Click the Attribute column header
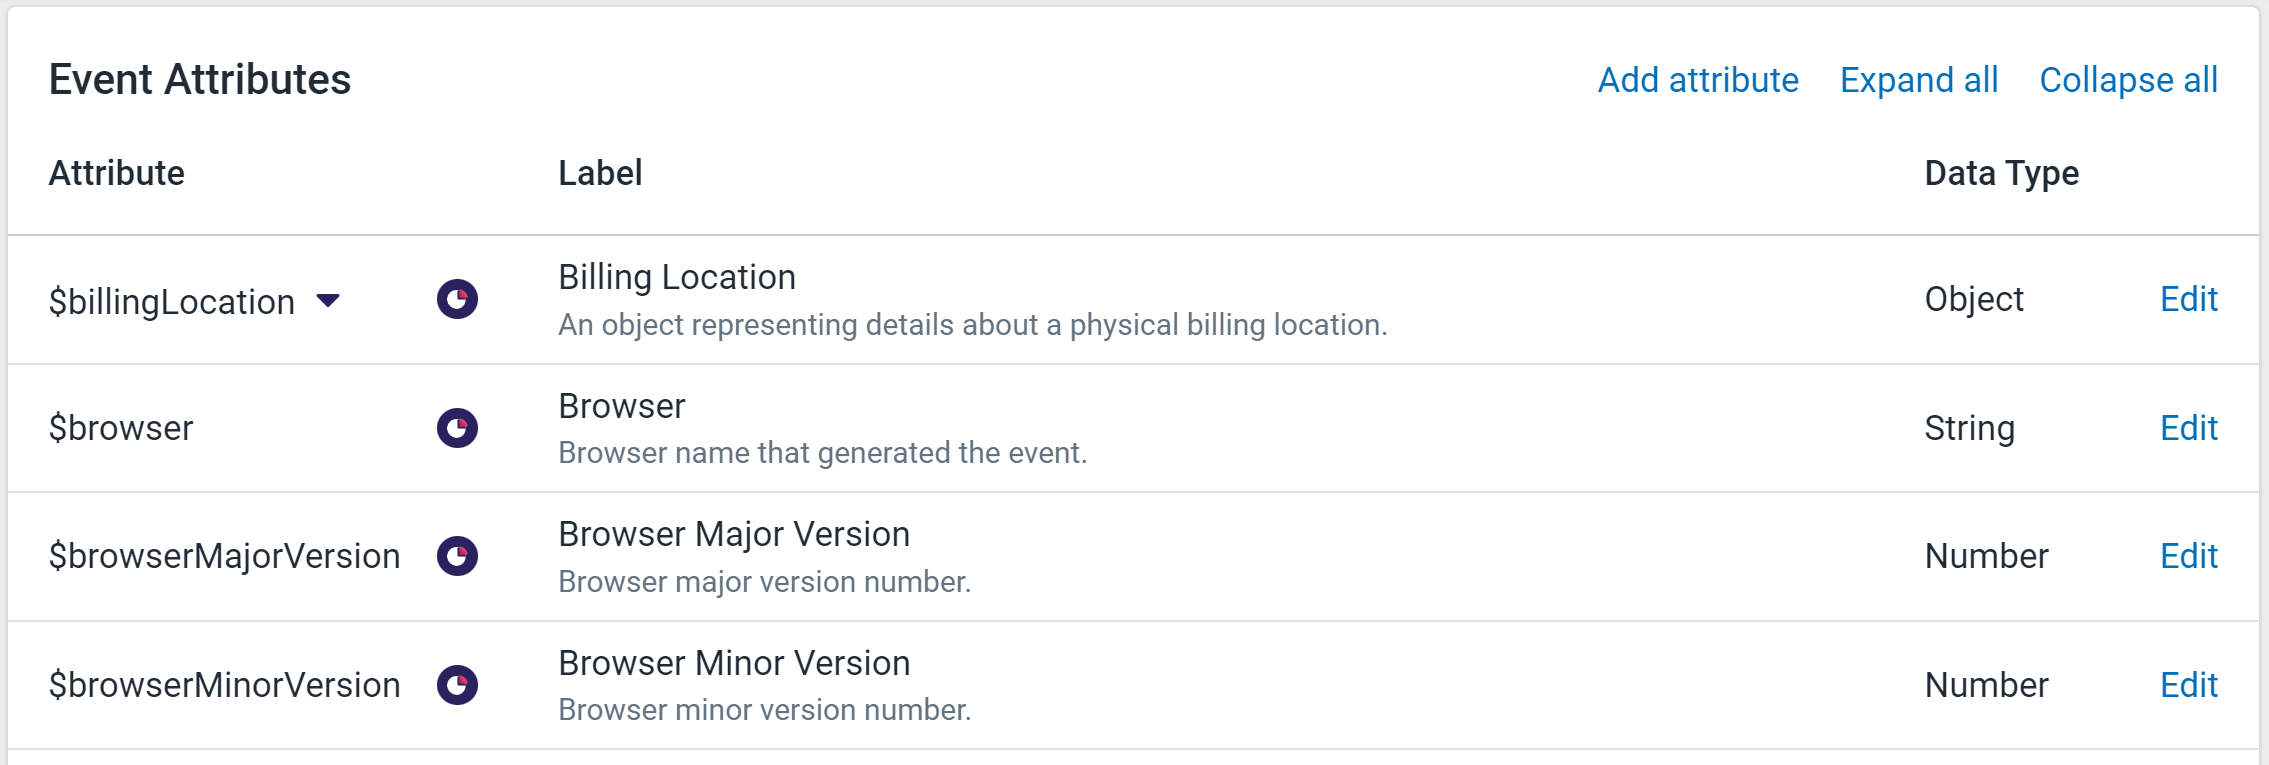Image resolution: width=2269 pixels, height=765 pixels. point(117,173)
